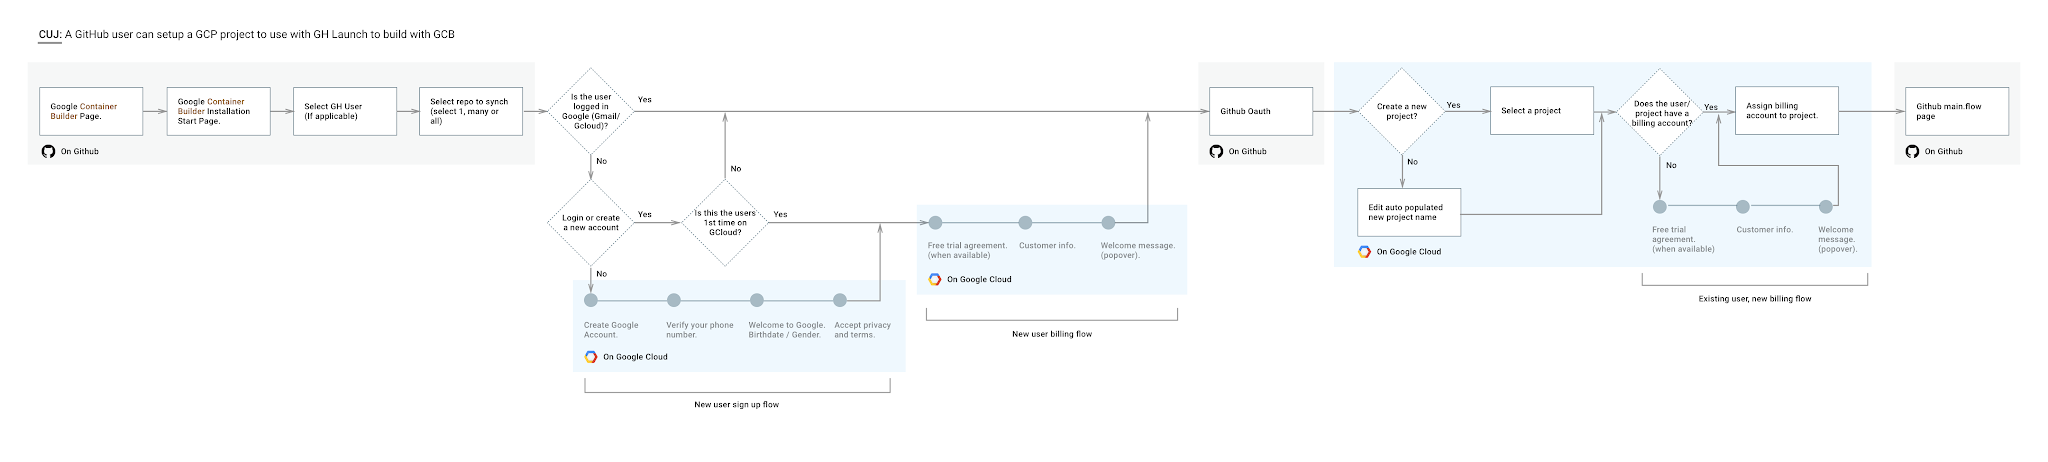The width and height of the screenshot is (2048, 462).
Task: Click the CUJ title text at top
Action: pos(247,34)
